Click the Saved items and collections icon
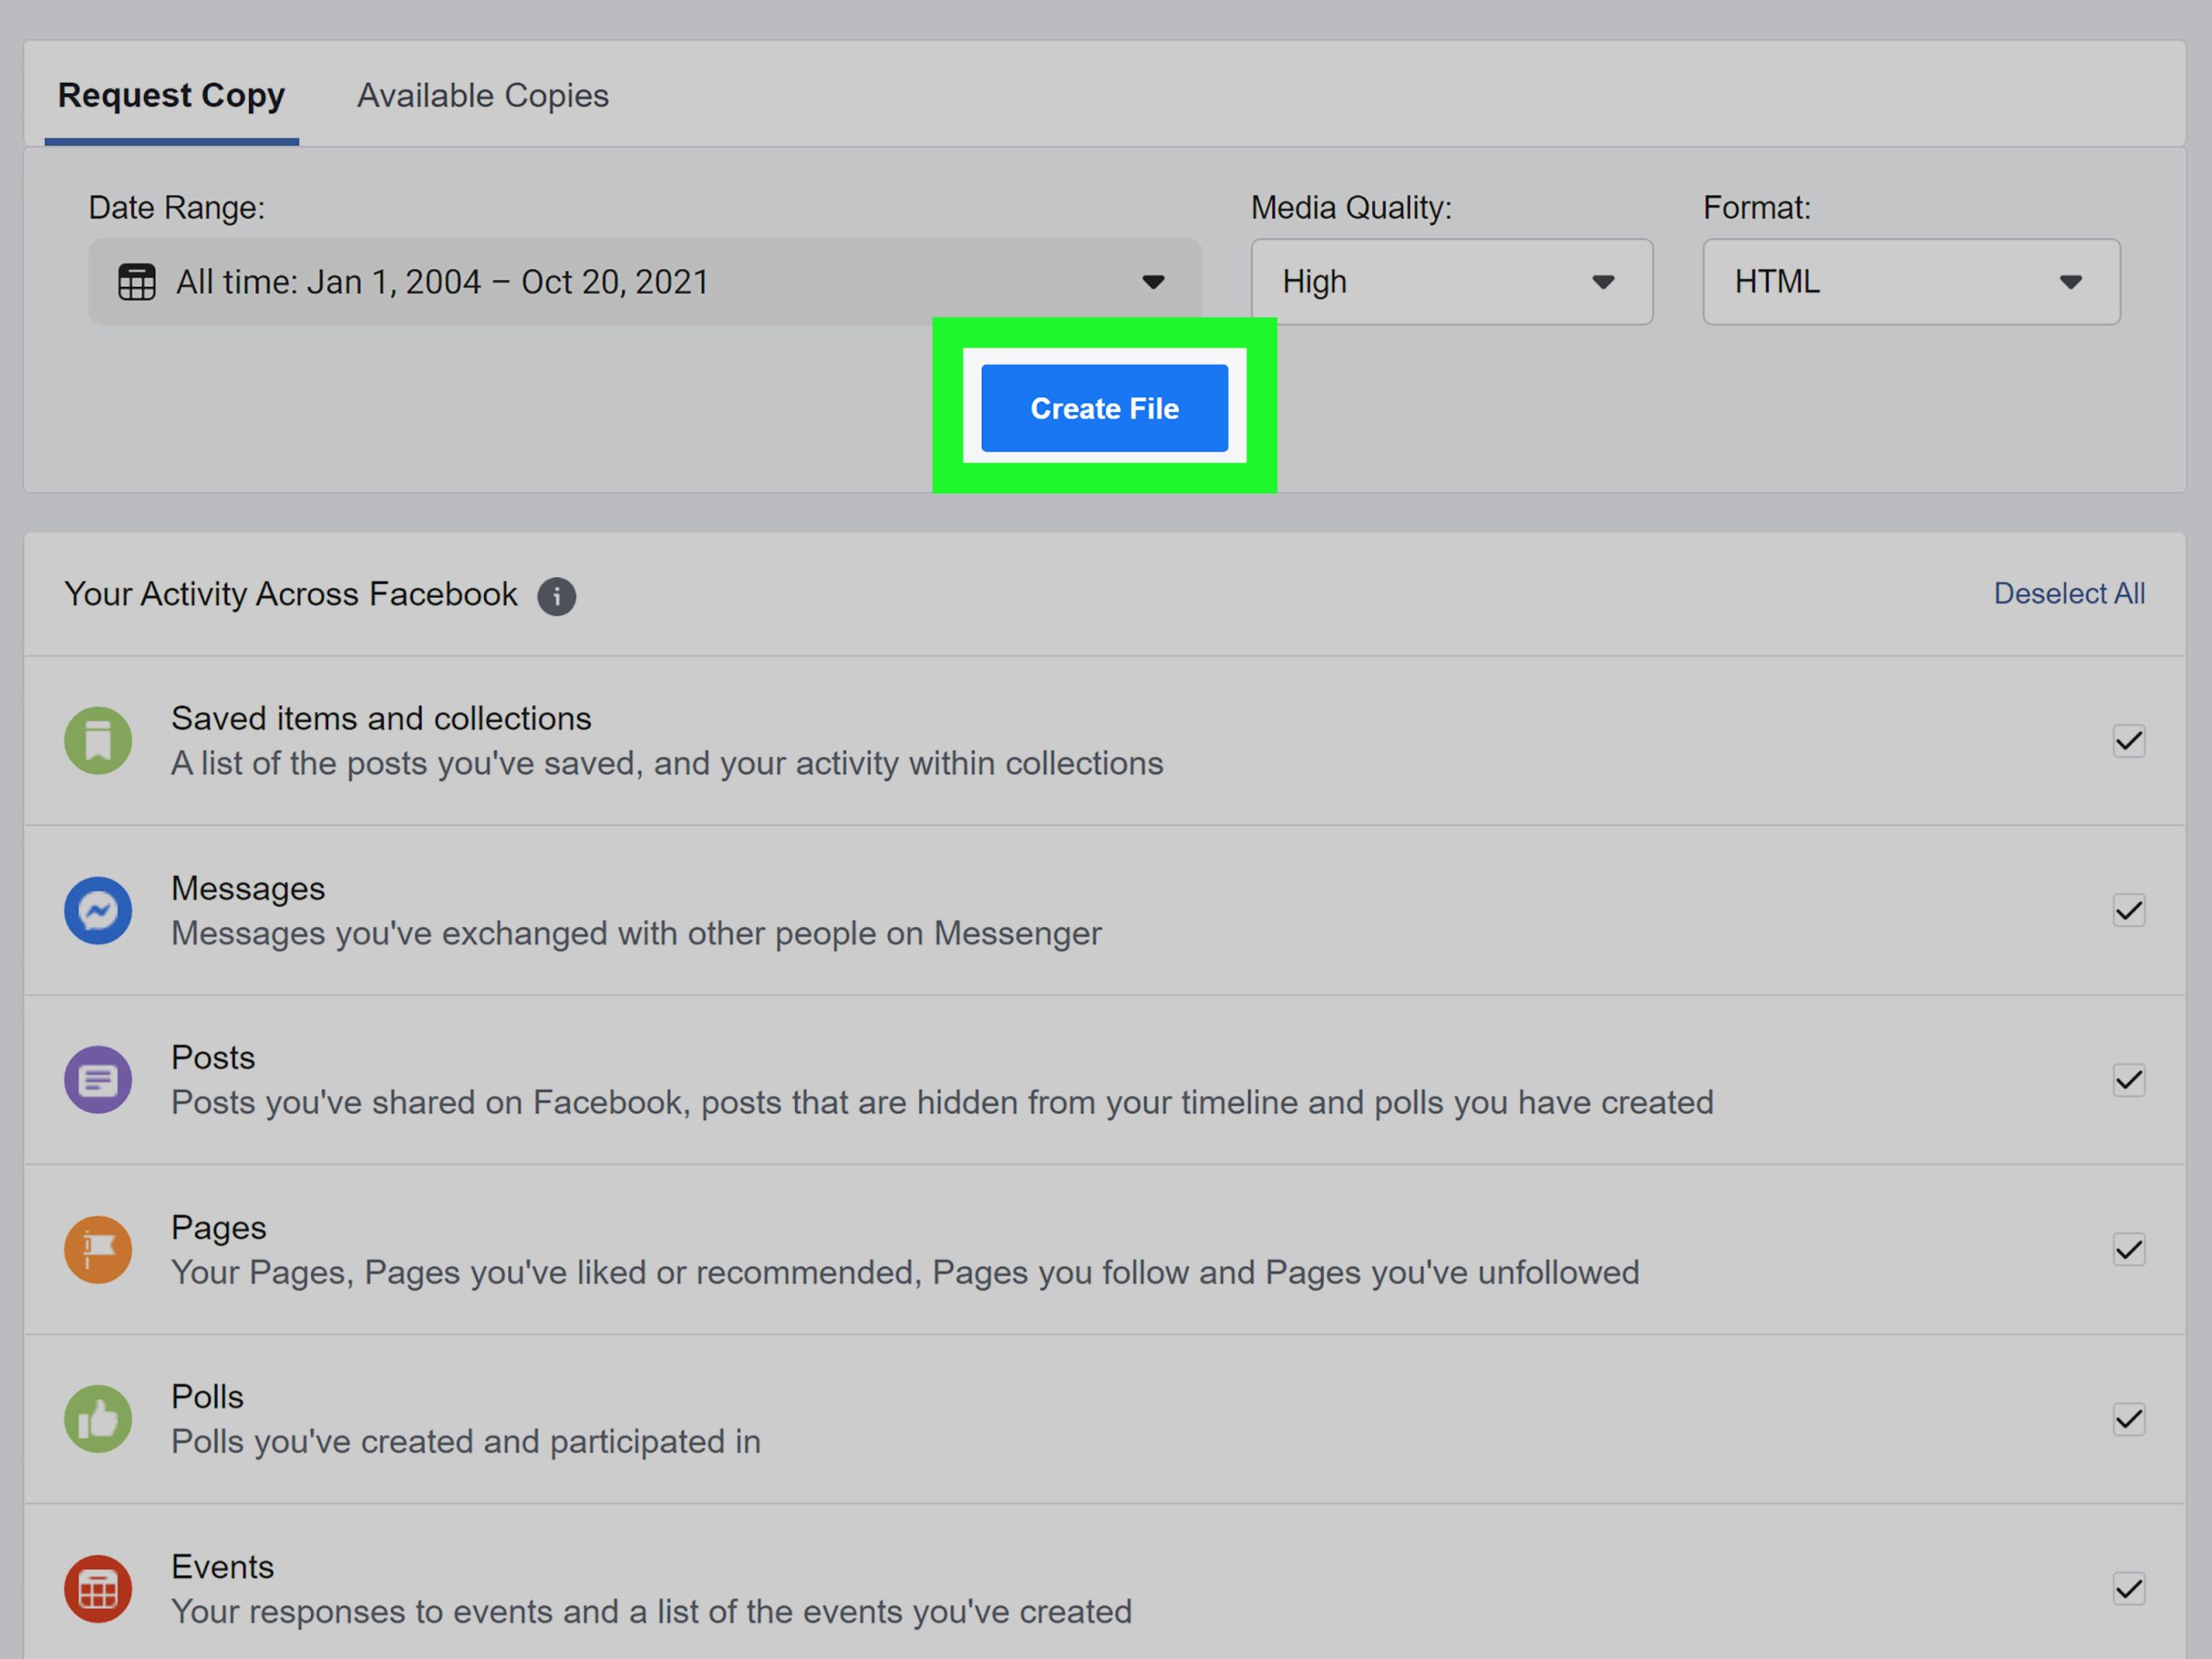This screenshot has height=1659, width=2212. tap(98, 735)
